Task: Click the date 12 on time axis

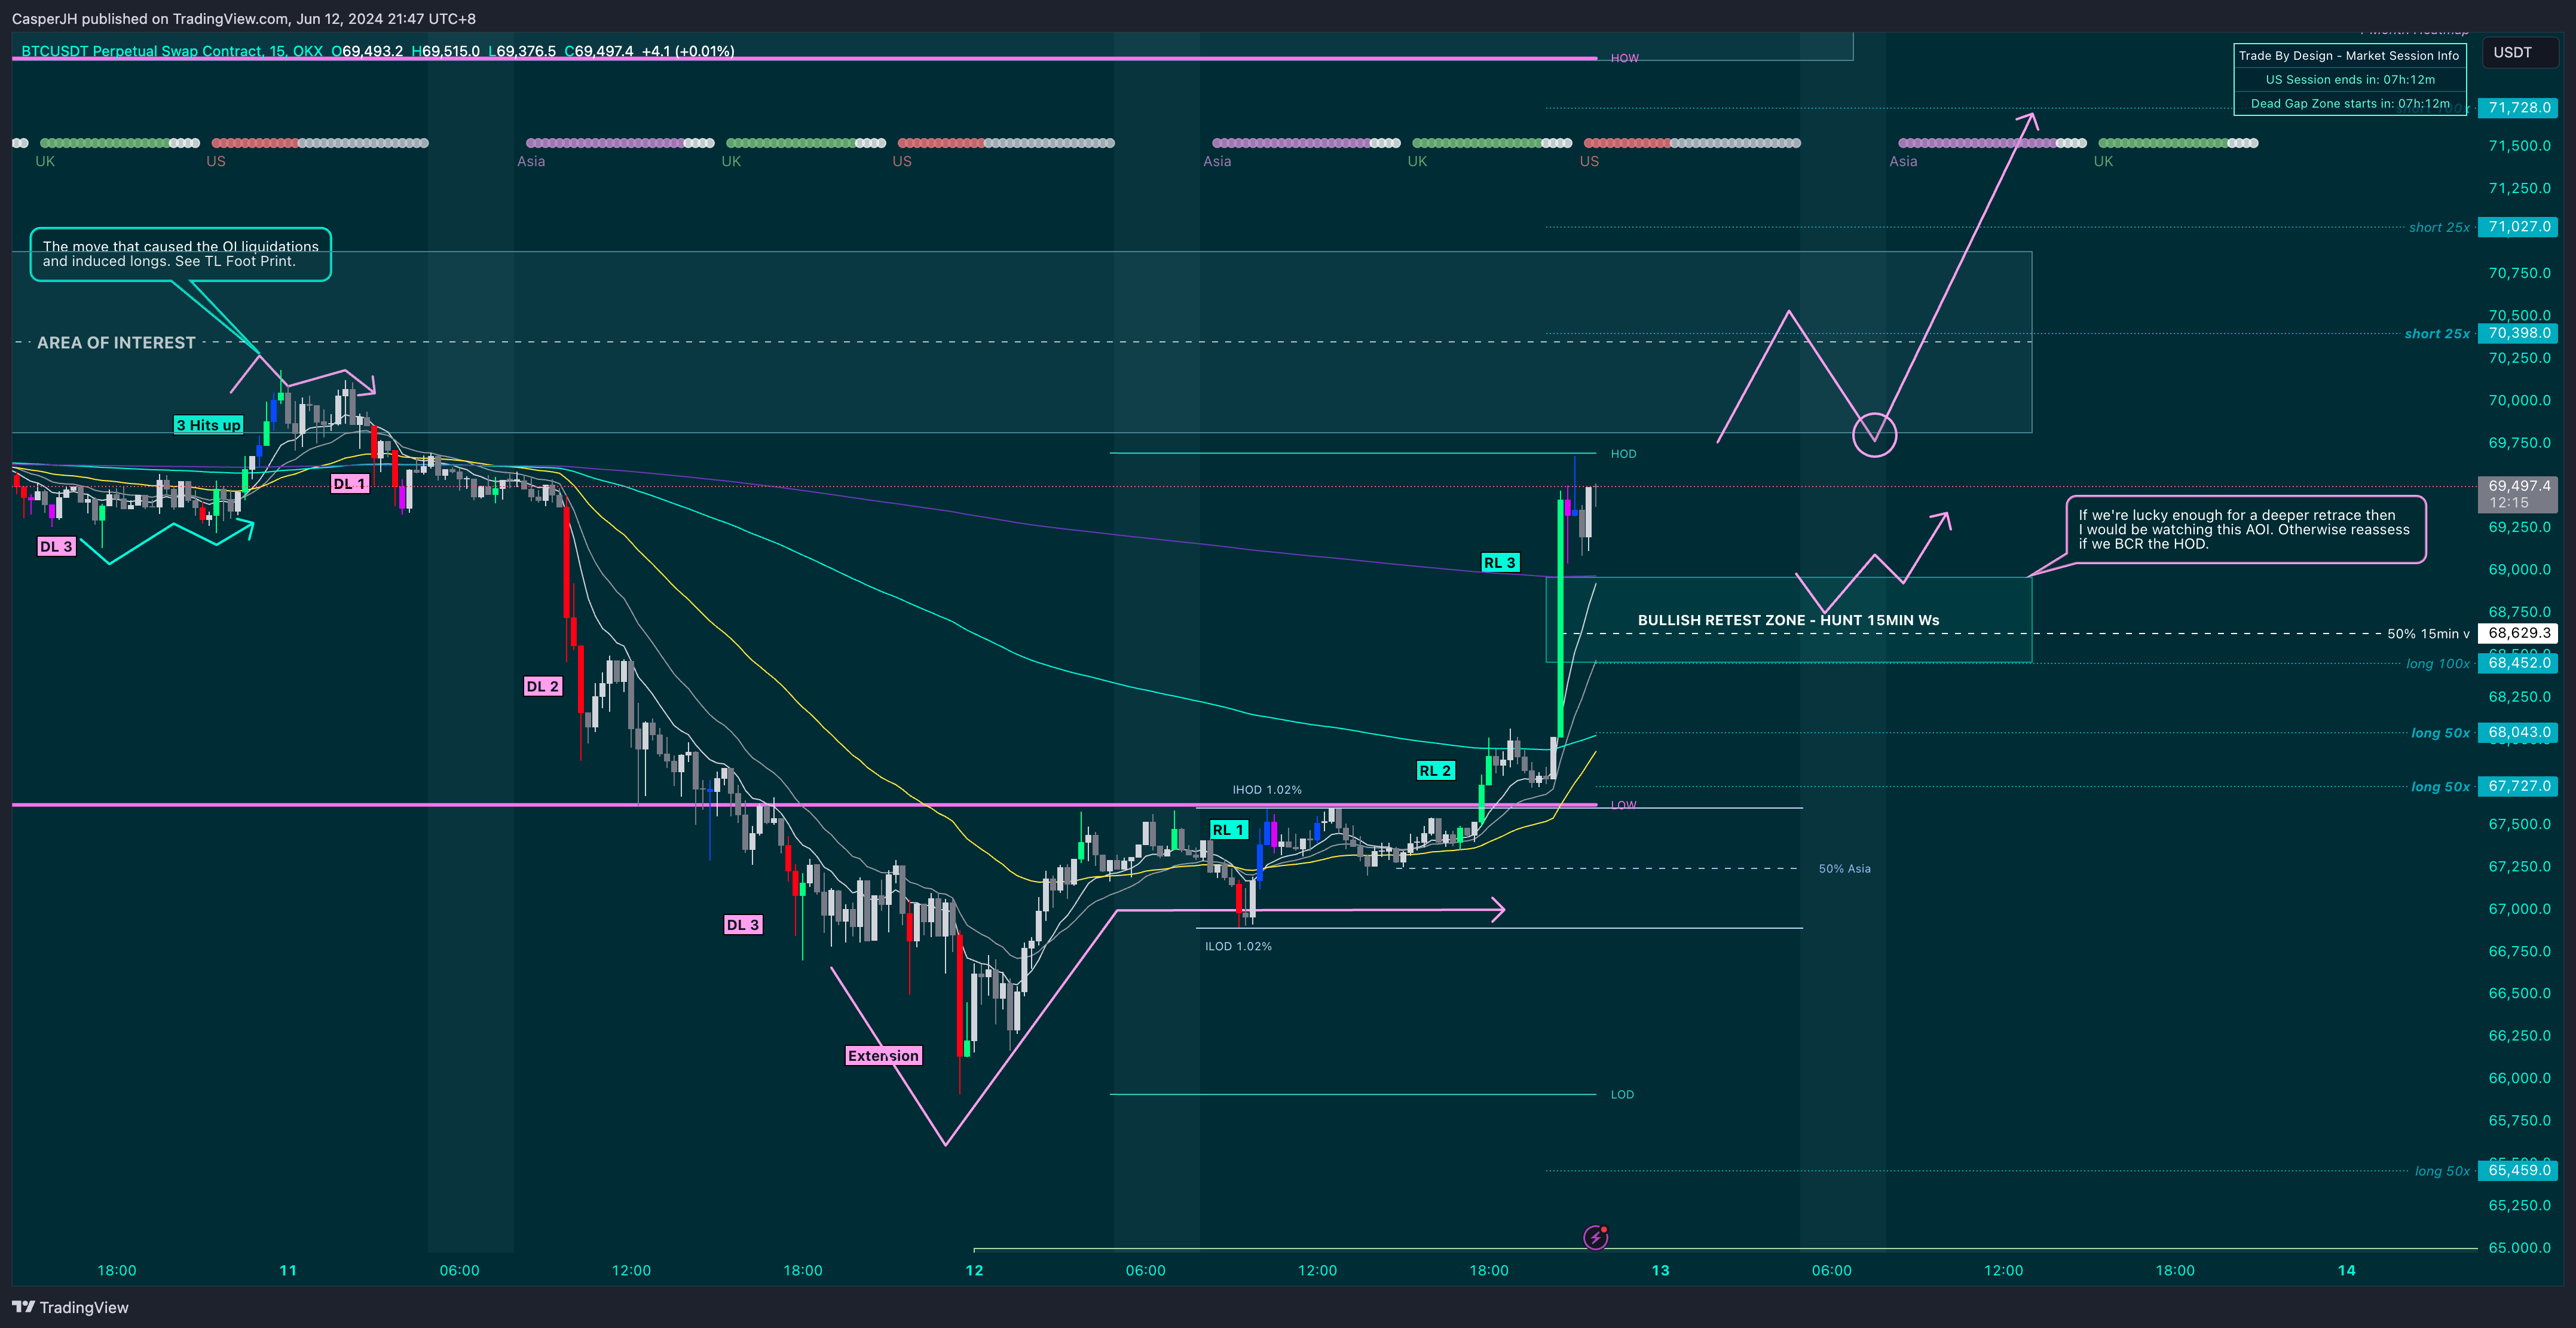Action: pos(974,1271)
